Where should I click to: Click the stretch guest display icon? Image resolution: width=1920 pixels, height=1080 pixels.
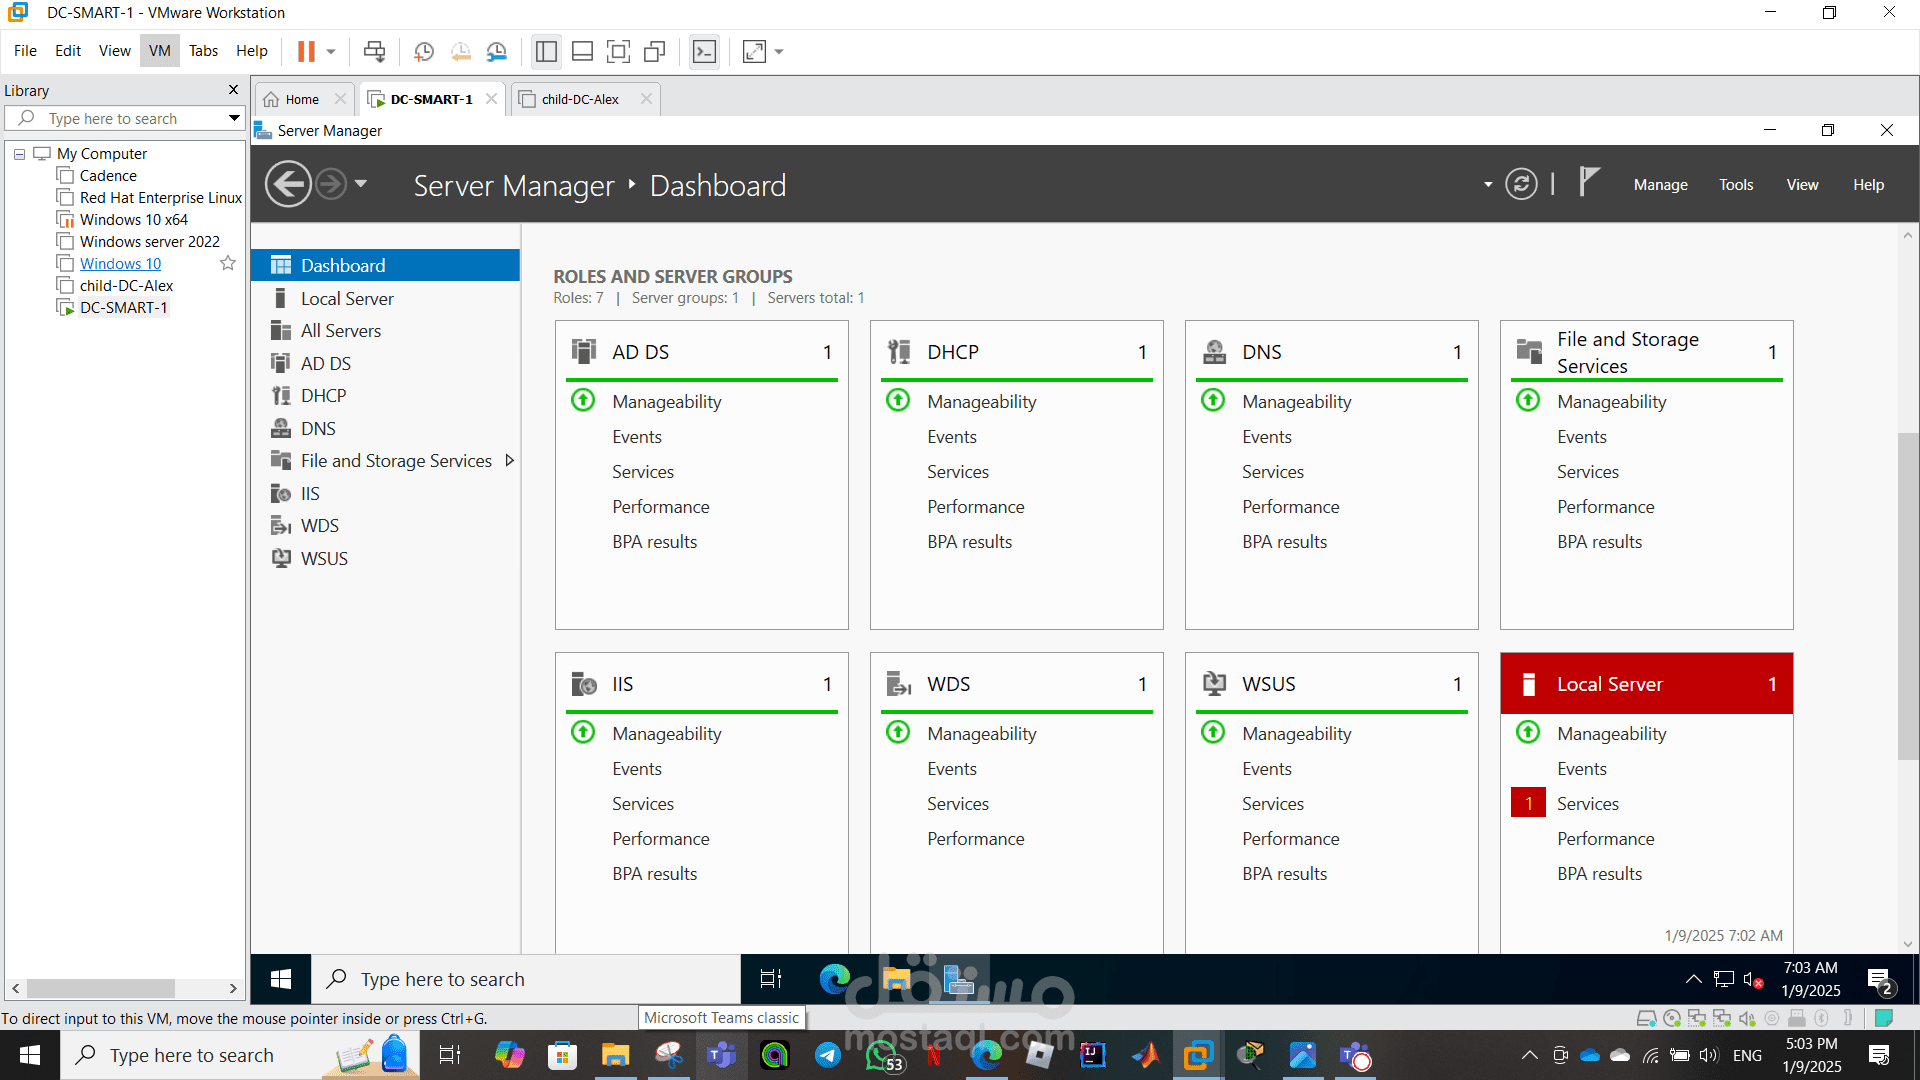point(754,51)
